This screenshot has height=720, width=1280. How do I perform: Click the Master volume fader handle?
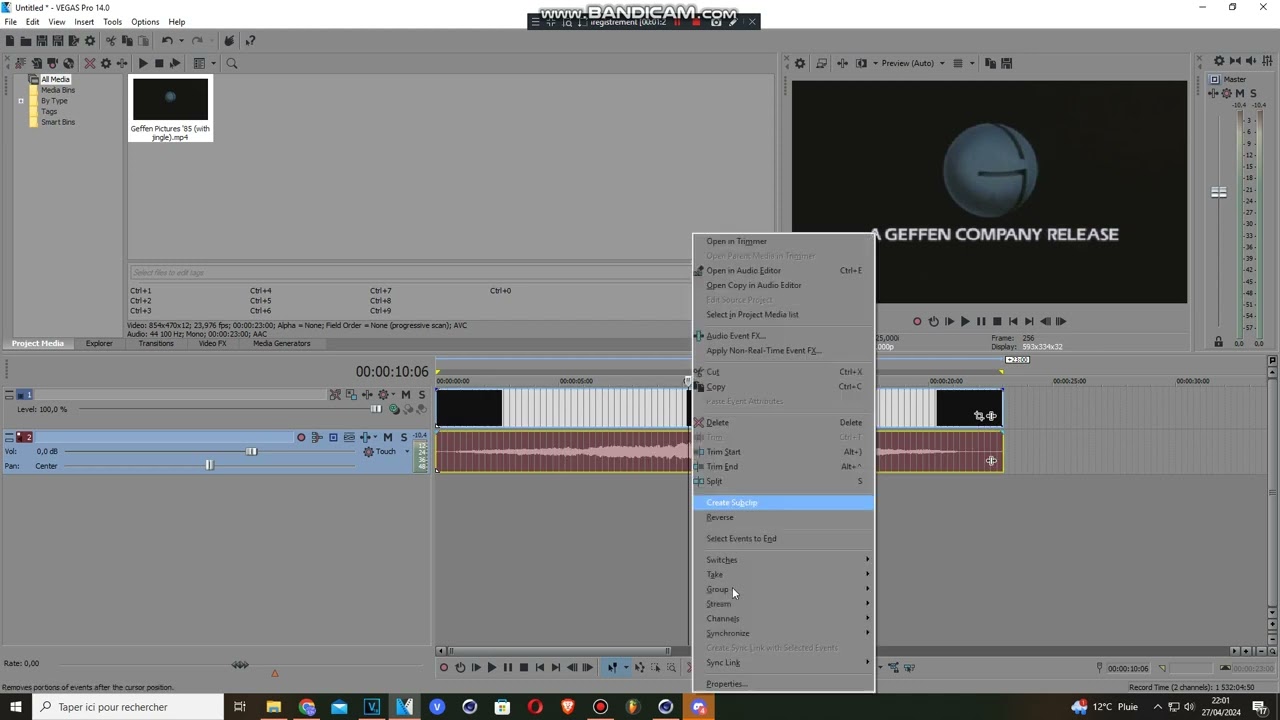[x=1218, y=192]
